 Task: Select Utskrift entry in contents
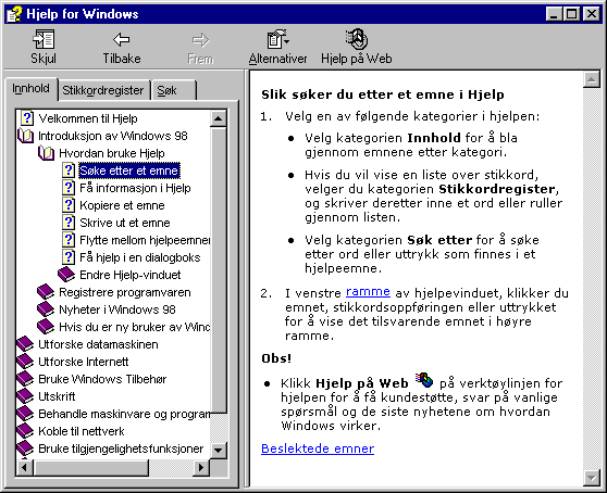click(57, 397)
